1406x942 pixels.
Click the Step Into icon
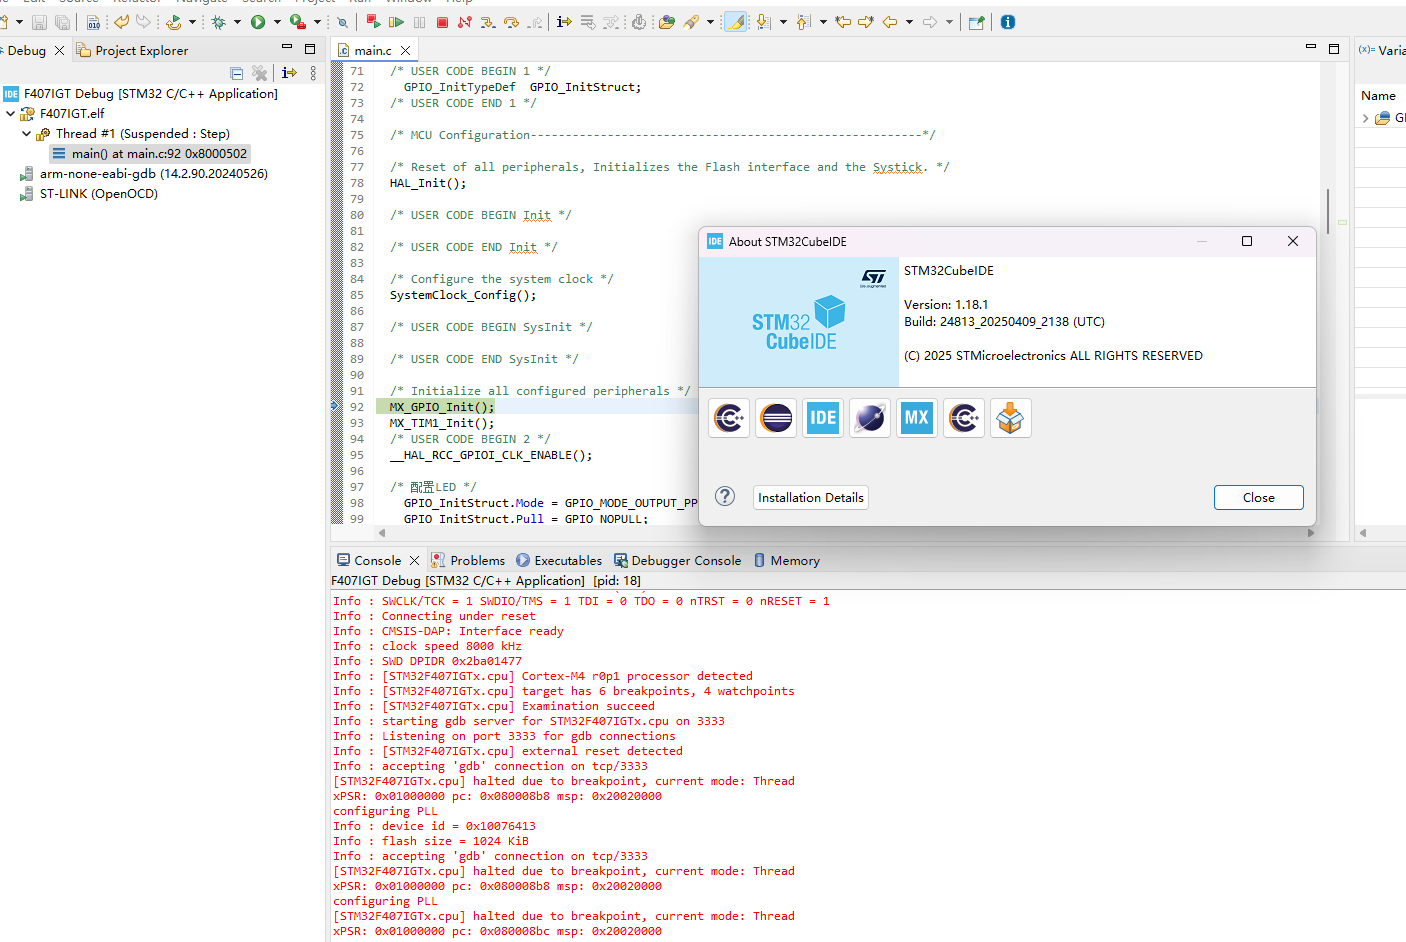(488, 22)
